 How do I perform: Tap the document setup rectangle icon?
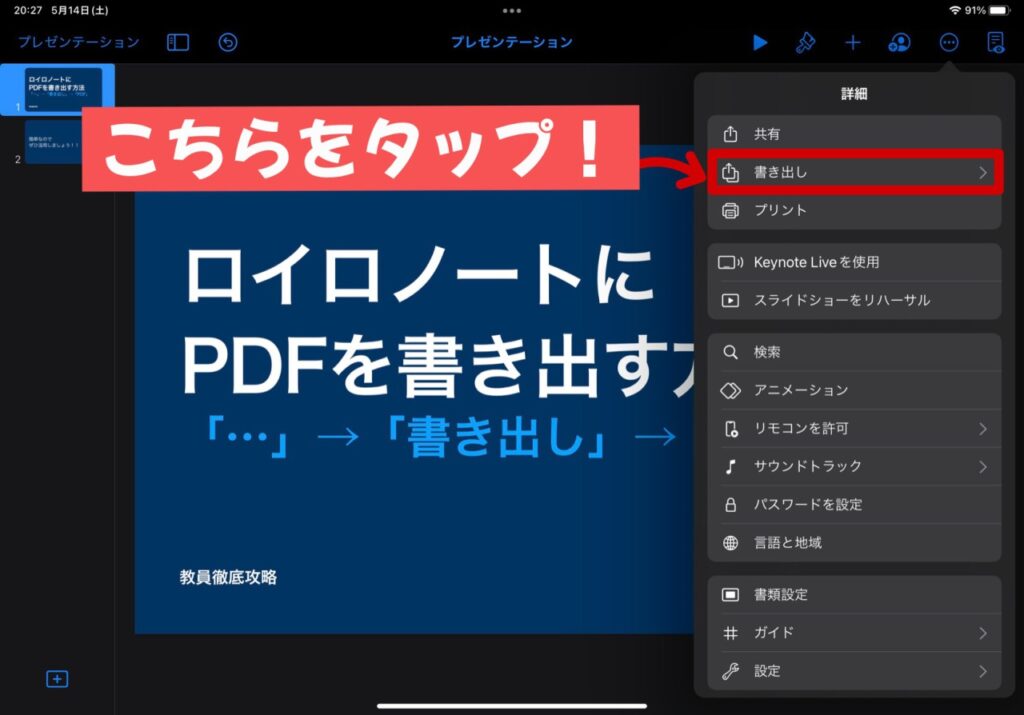pyautogui.click(x=730, y=595)
